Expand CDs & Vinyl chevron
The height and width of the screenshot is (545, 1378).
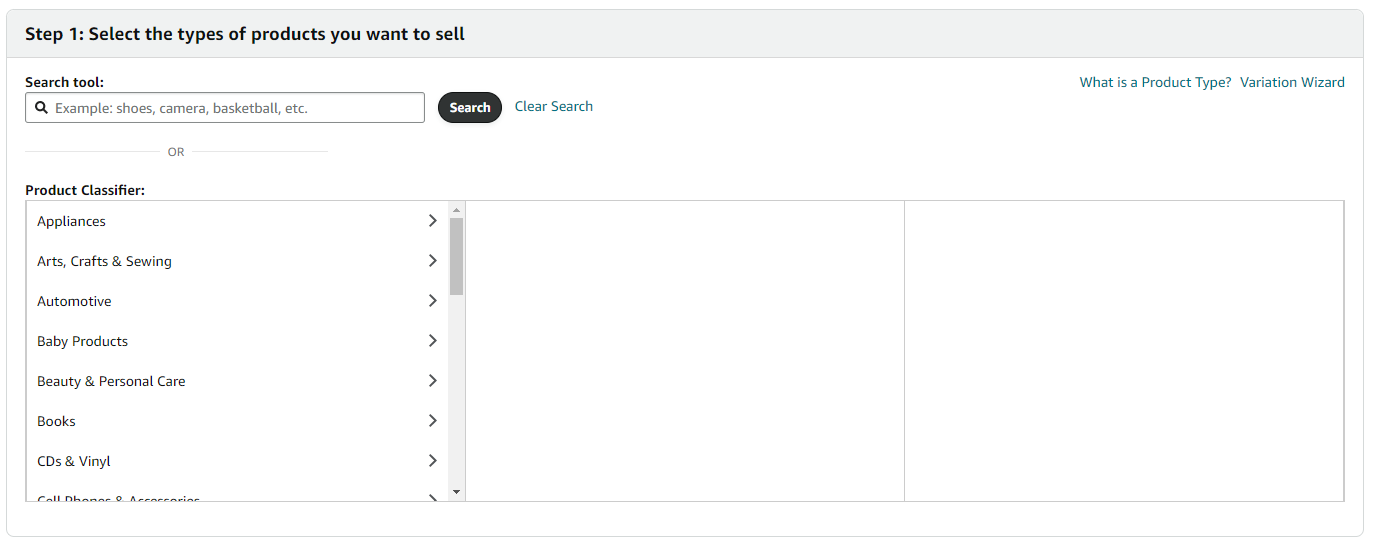(432, 461)
